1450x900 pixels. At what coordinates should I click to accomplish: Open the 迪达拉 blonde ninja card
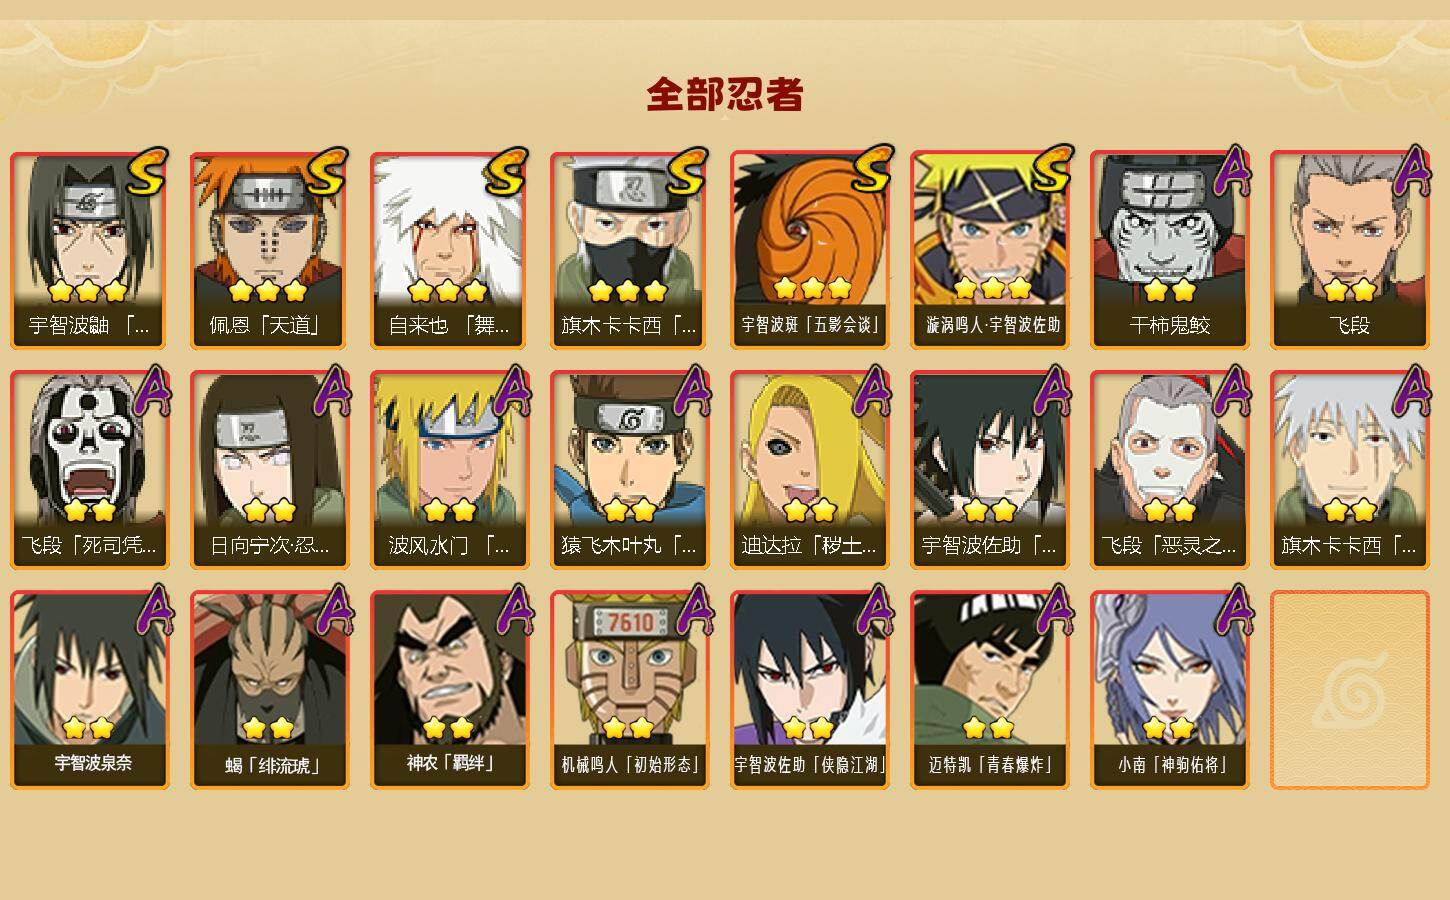point(809,470)
